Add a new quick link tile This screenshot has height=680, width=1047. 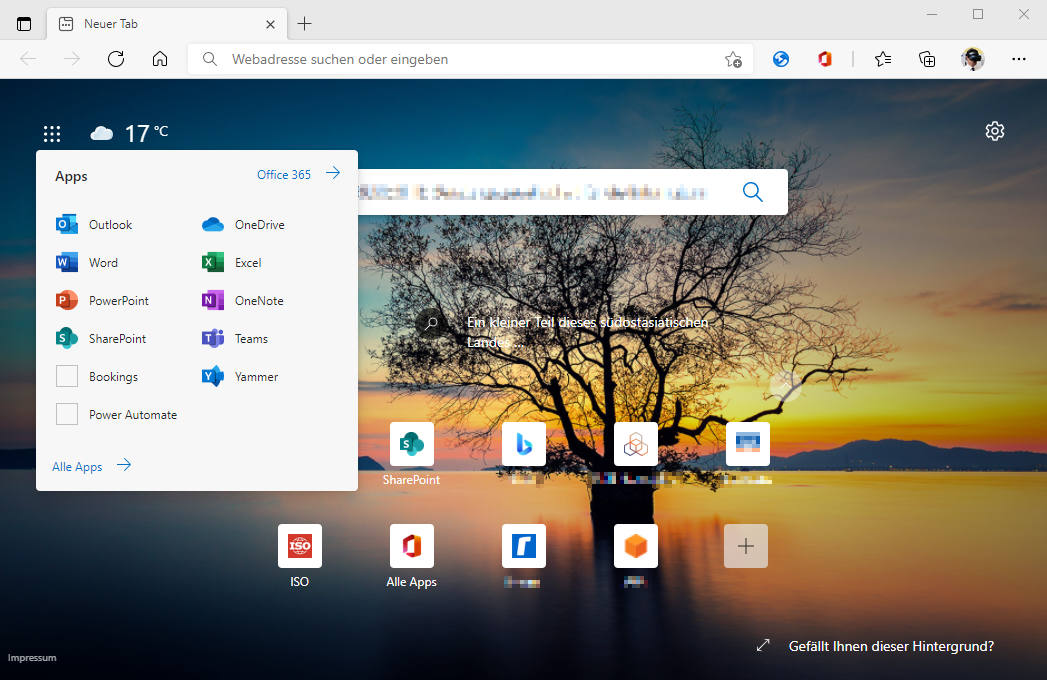tap(745, 546)
